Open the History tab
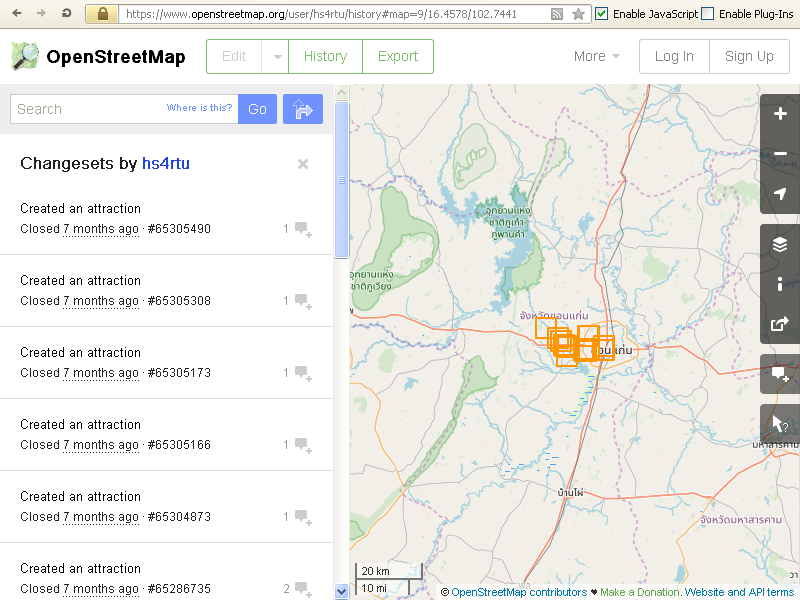 [326, 56]
